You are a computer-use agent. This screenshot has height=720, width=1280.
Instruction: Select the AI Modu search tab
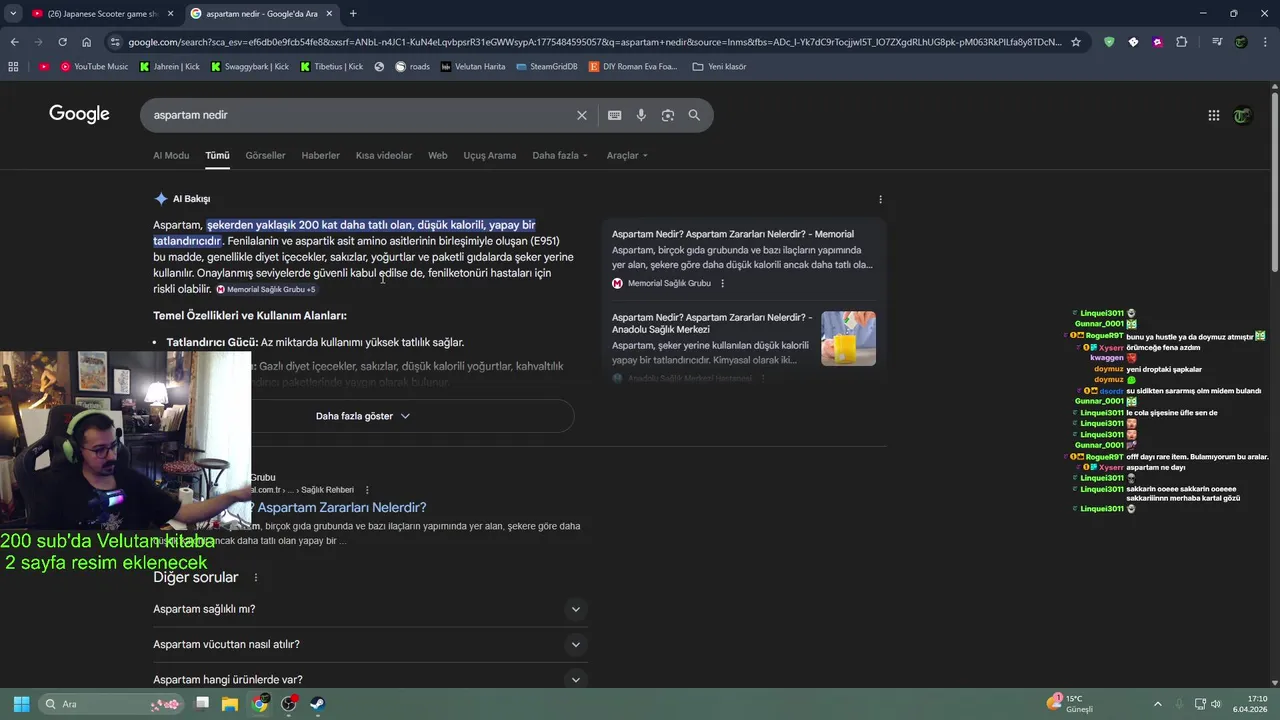(171, 155)
